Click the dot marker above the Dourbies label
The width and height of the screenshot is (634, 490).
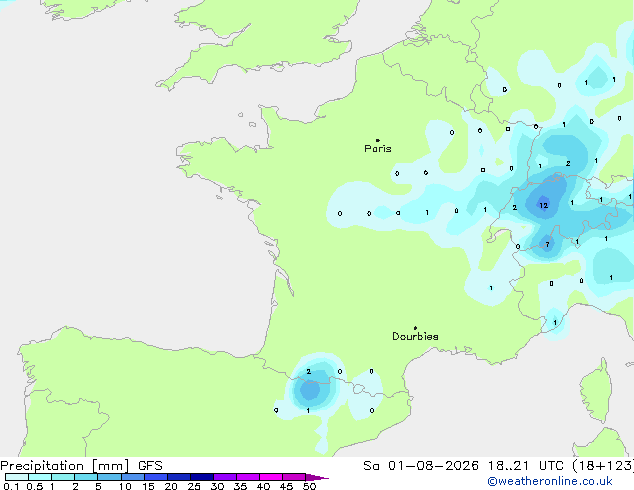[x=415, y=328]
